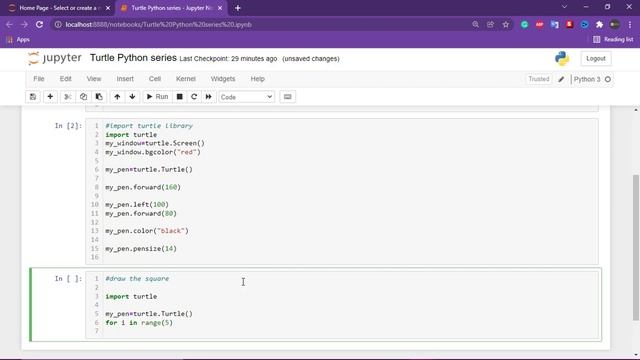Click the Trusted notebook indicator
640x360 pixels.
click(x=539, y=79)
